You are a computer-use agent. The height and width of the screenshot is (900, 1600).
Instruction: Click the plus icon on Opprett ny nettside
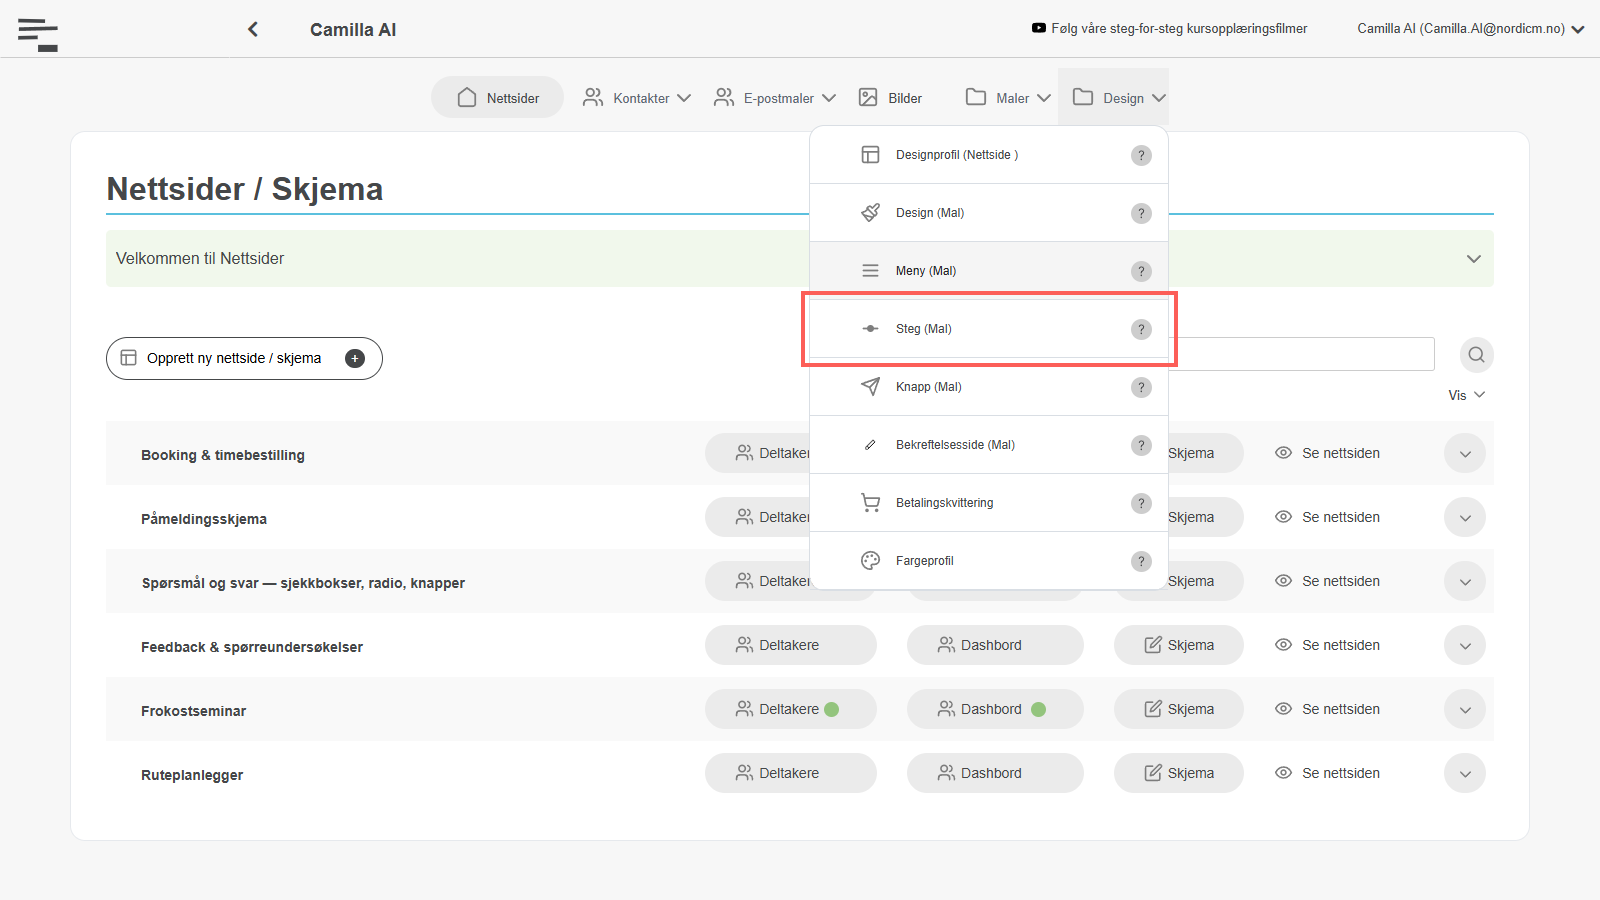pos(355,358)
